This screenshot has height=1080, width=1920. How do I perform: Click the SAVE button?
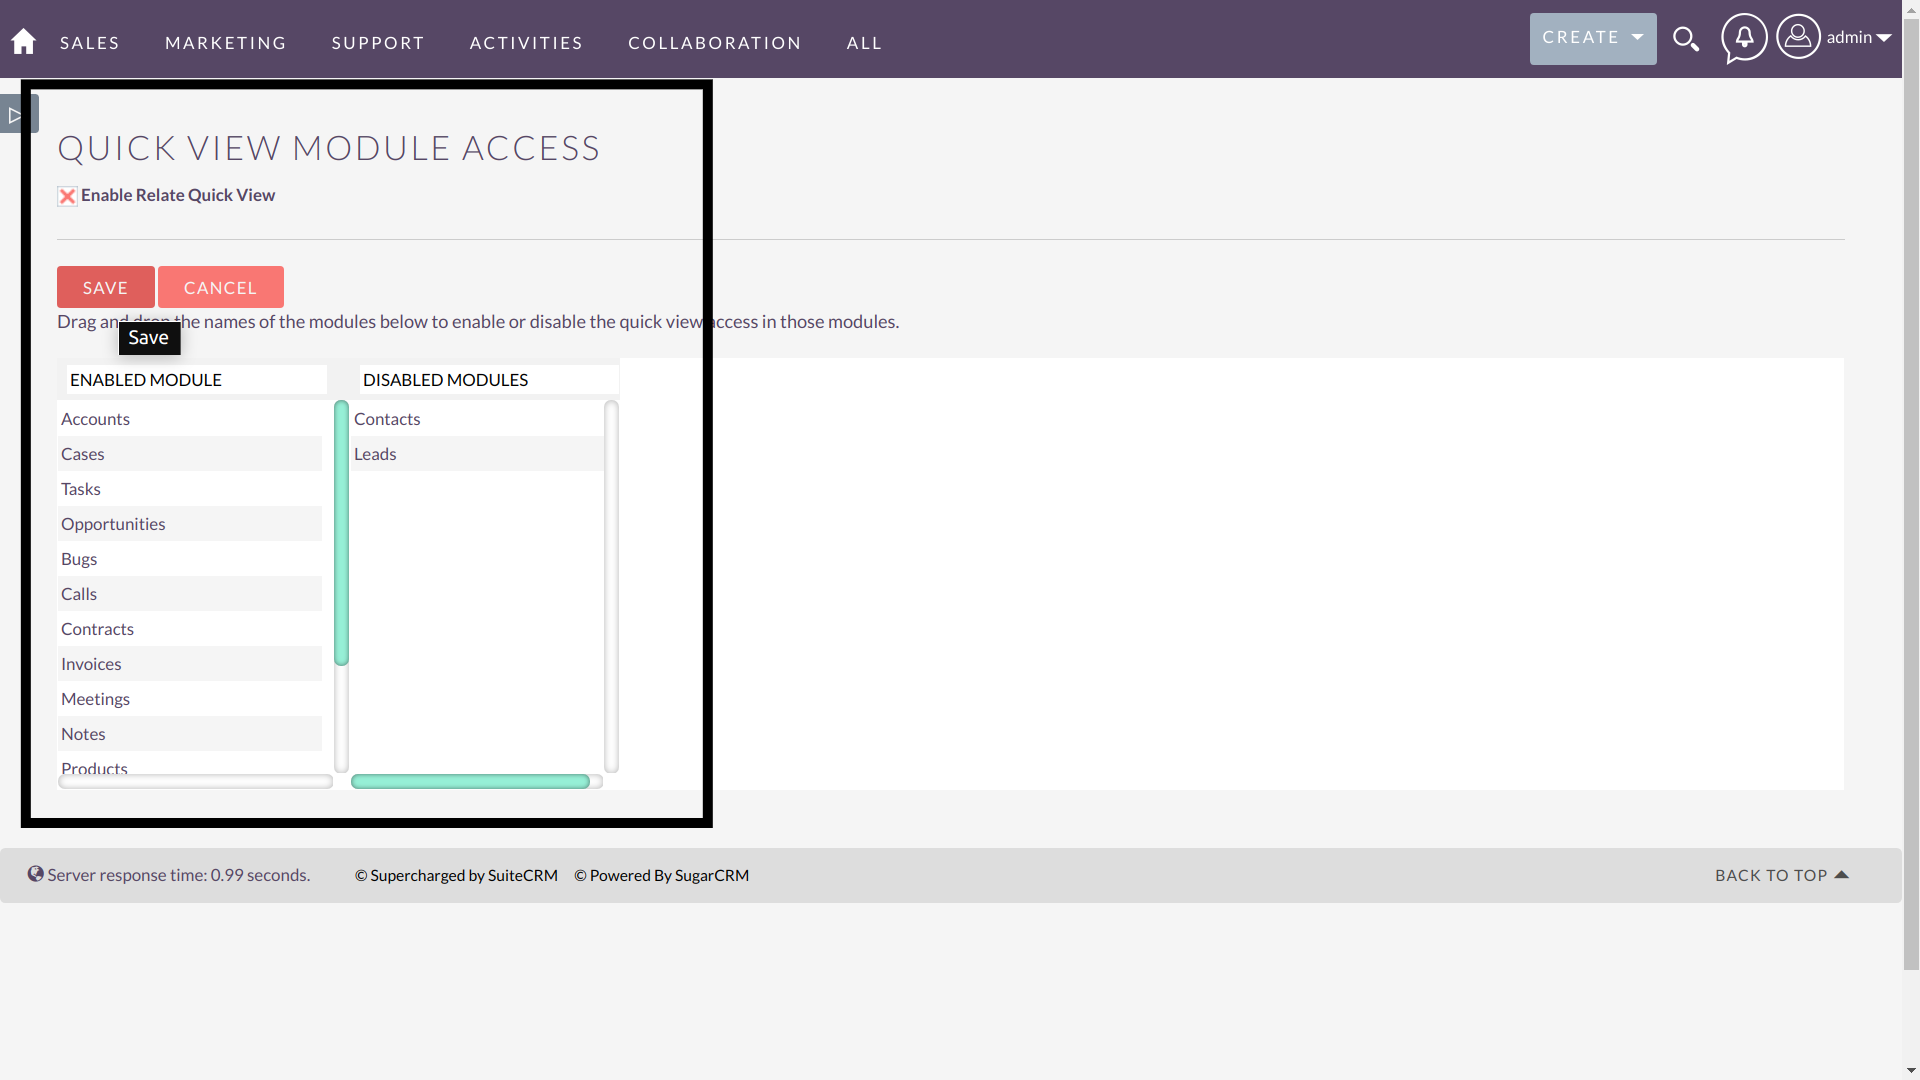[x=105, y=286]
